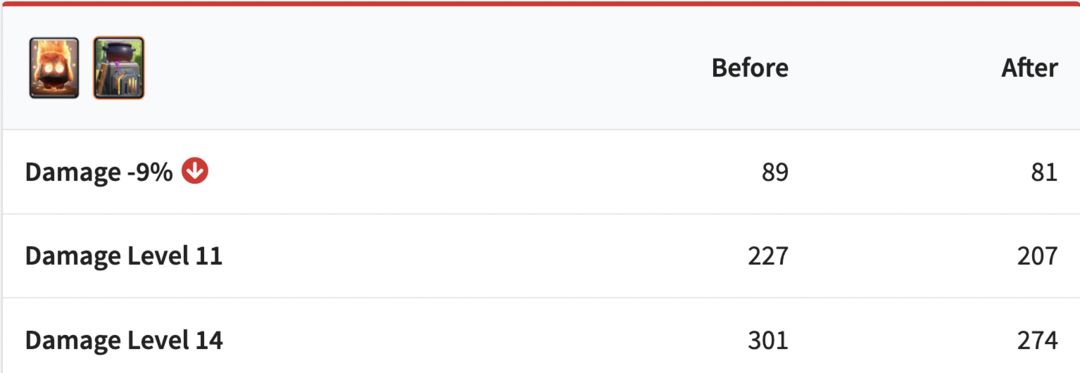
Task: Click the Damage Level 11 label
Action: 123,256
